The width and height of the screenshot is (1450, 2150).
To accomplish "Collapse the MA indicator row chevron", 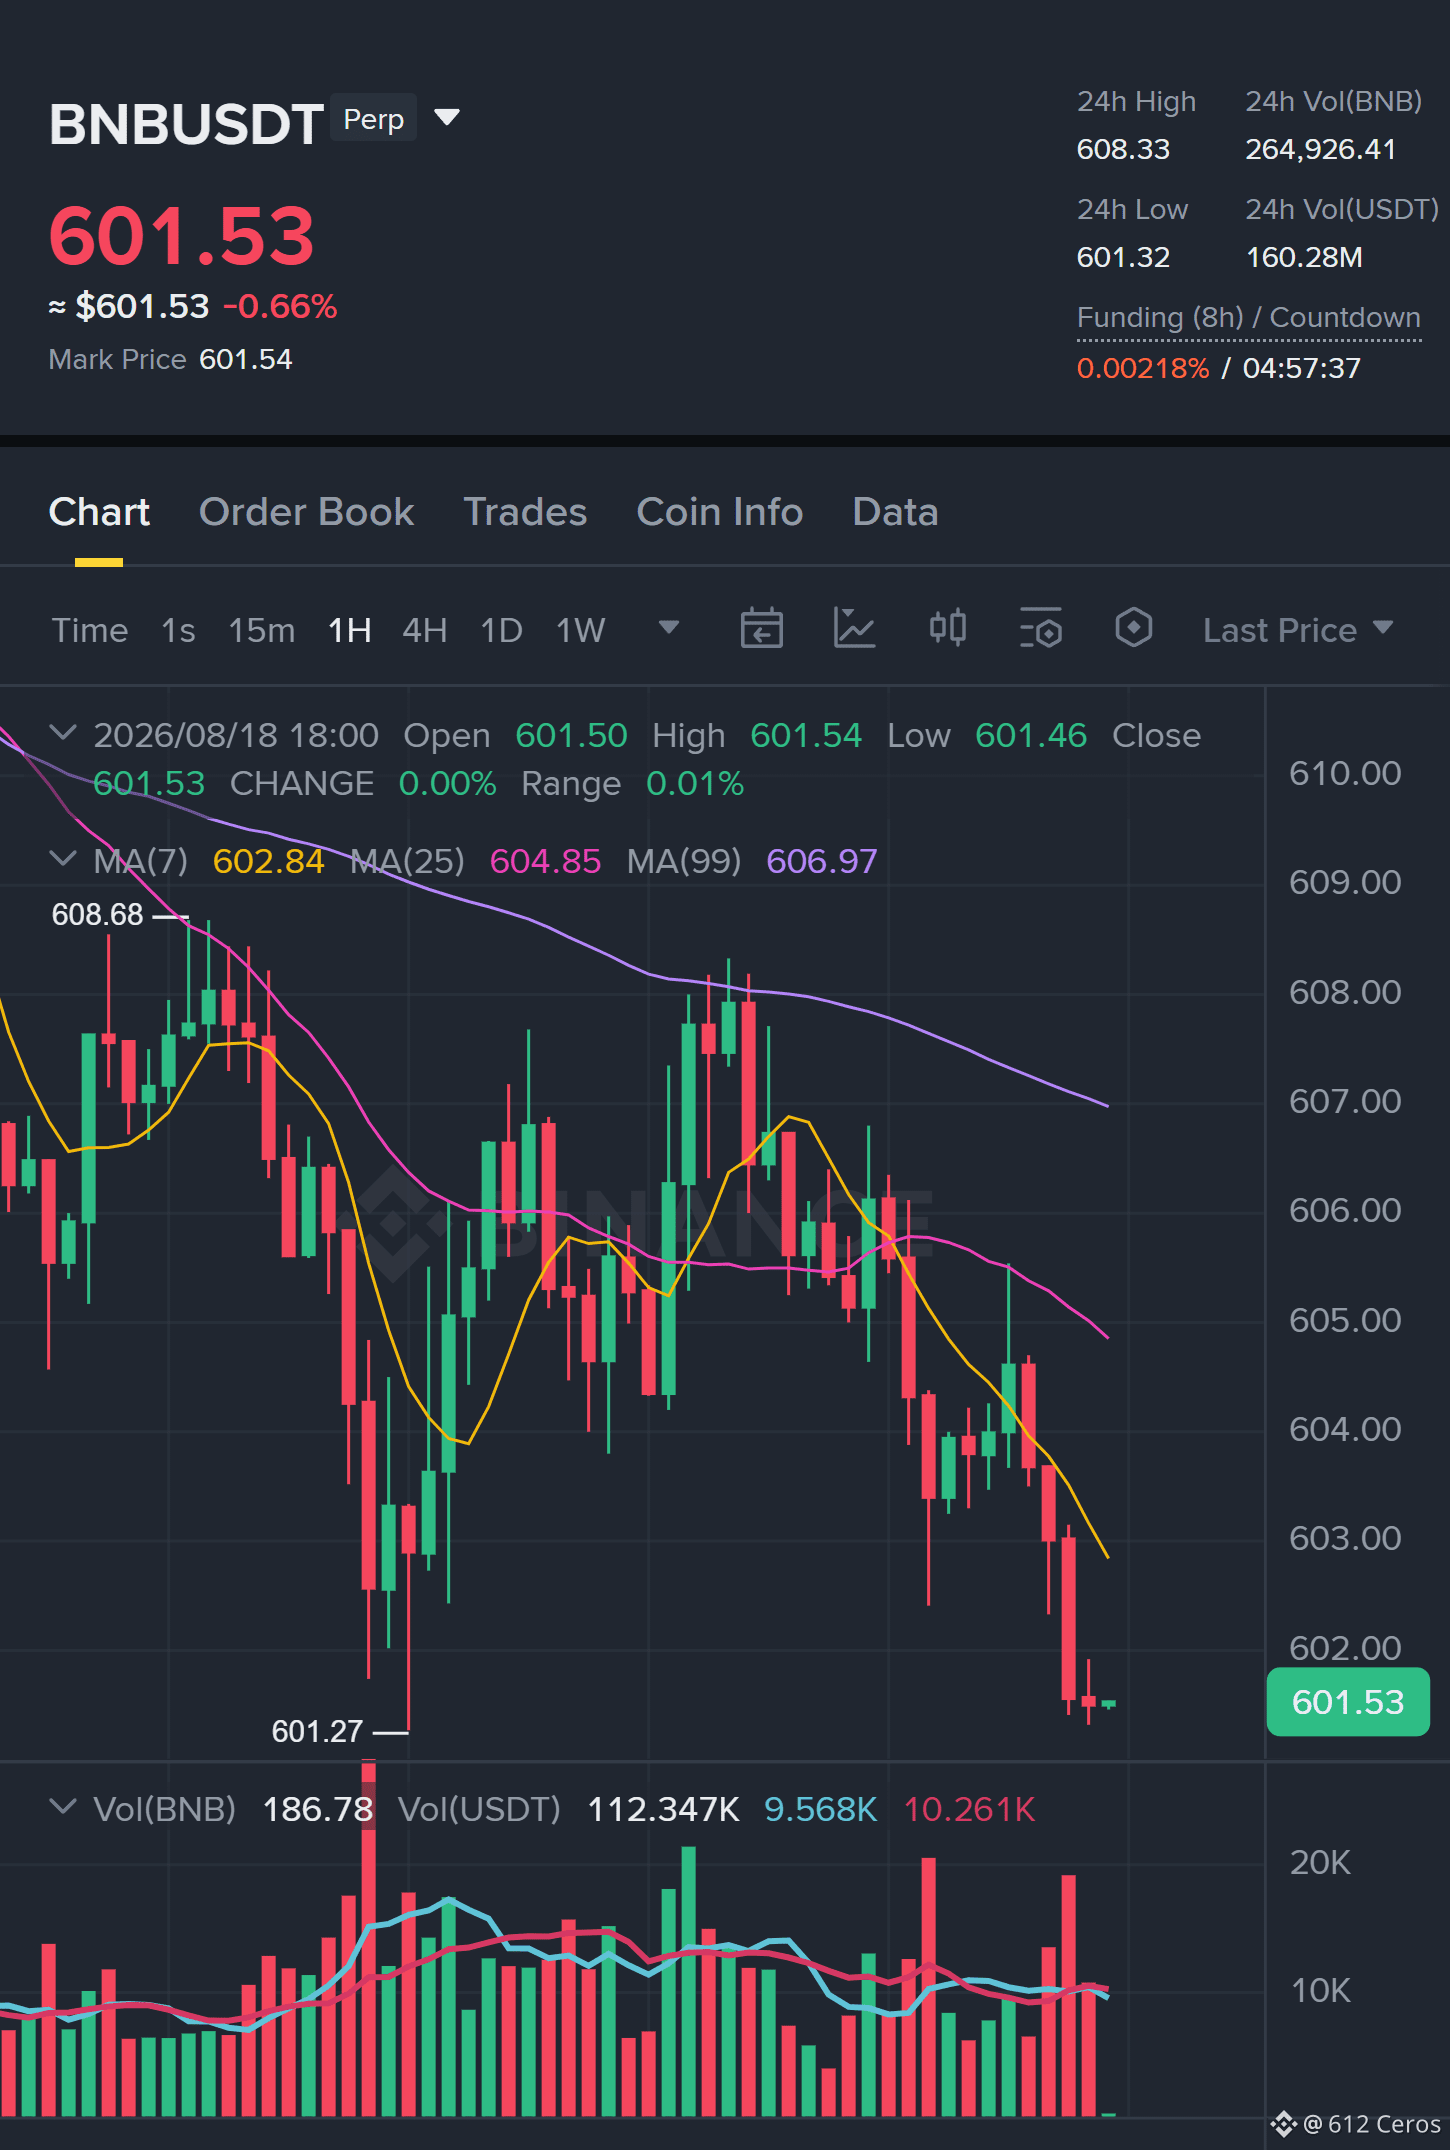I will pos(63,859).
